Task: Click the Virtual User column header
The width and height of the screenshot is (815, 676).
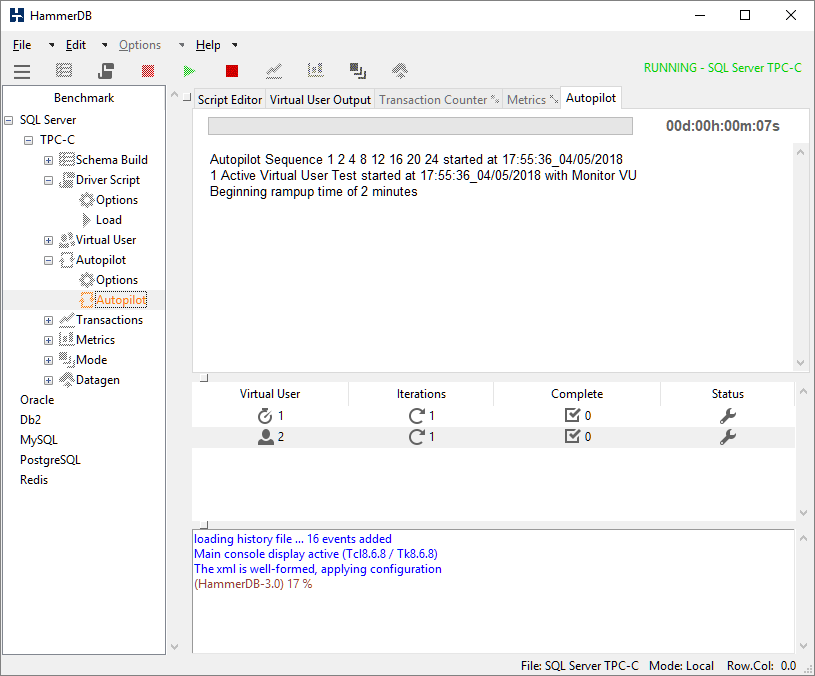Action: pyautogui.click(x=270, y=394)
